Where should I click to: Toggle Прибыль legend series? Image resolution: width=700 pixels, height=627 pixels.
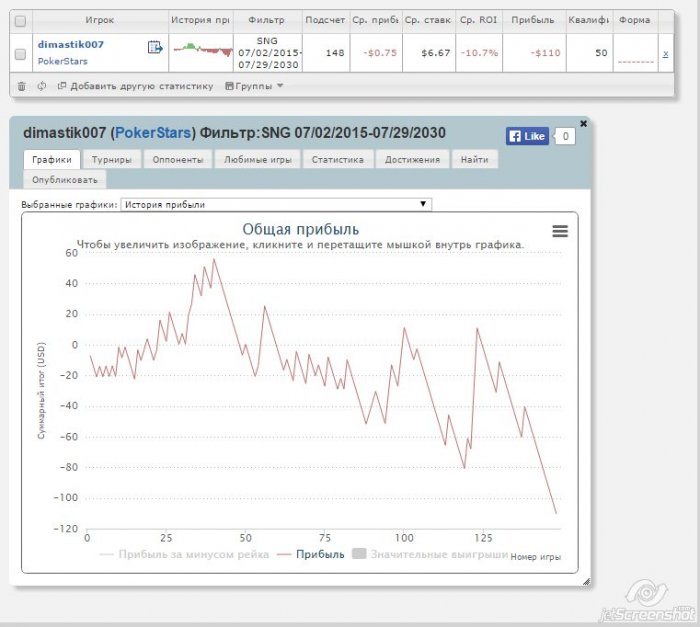pyautogui.click(x=311, y=555)
